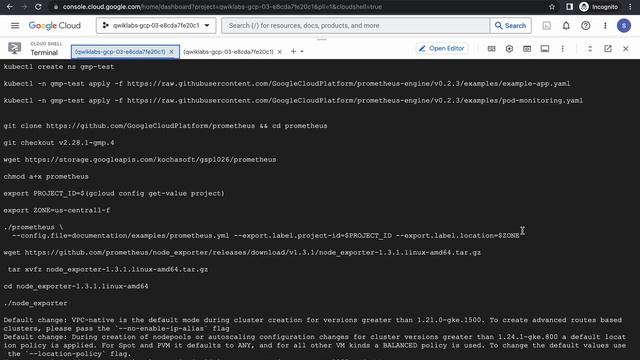The height and width of the screenshot is (360, 640).
Task: Click the 'export ZONE=us-central1-f' line
Action: click(x=56, y=210)
